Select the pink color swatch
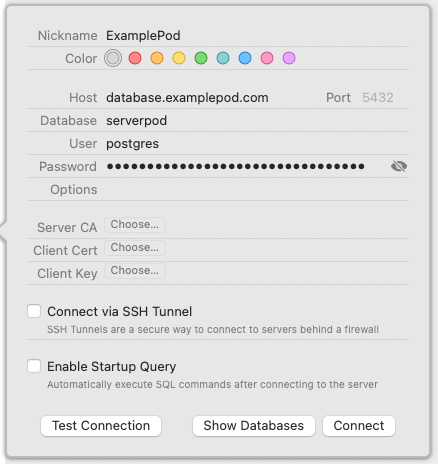Image resolution: width=438 pixels, height=464 pixels. pos(267,58)
